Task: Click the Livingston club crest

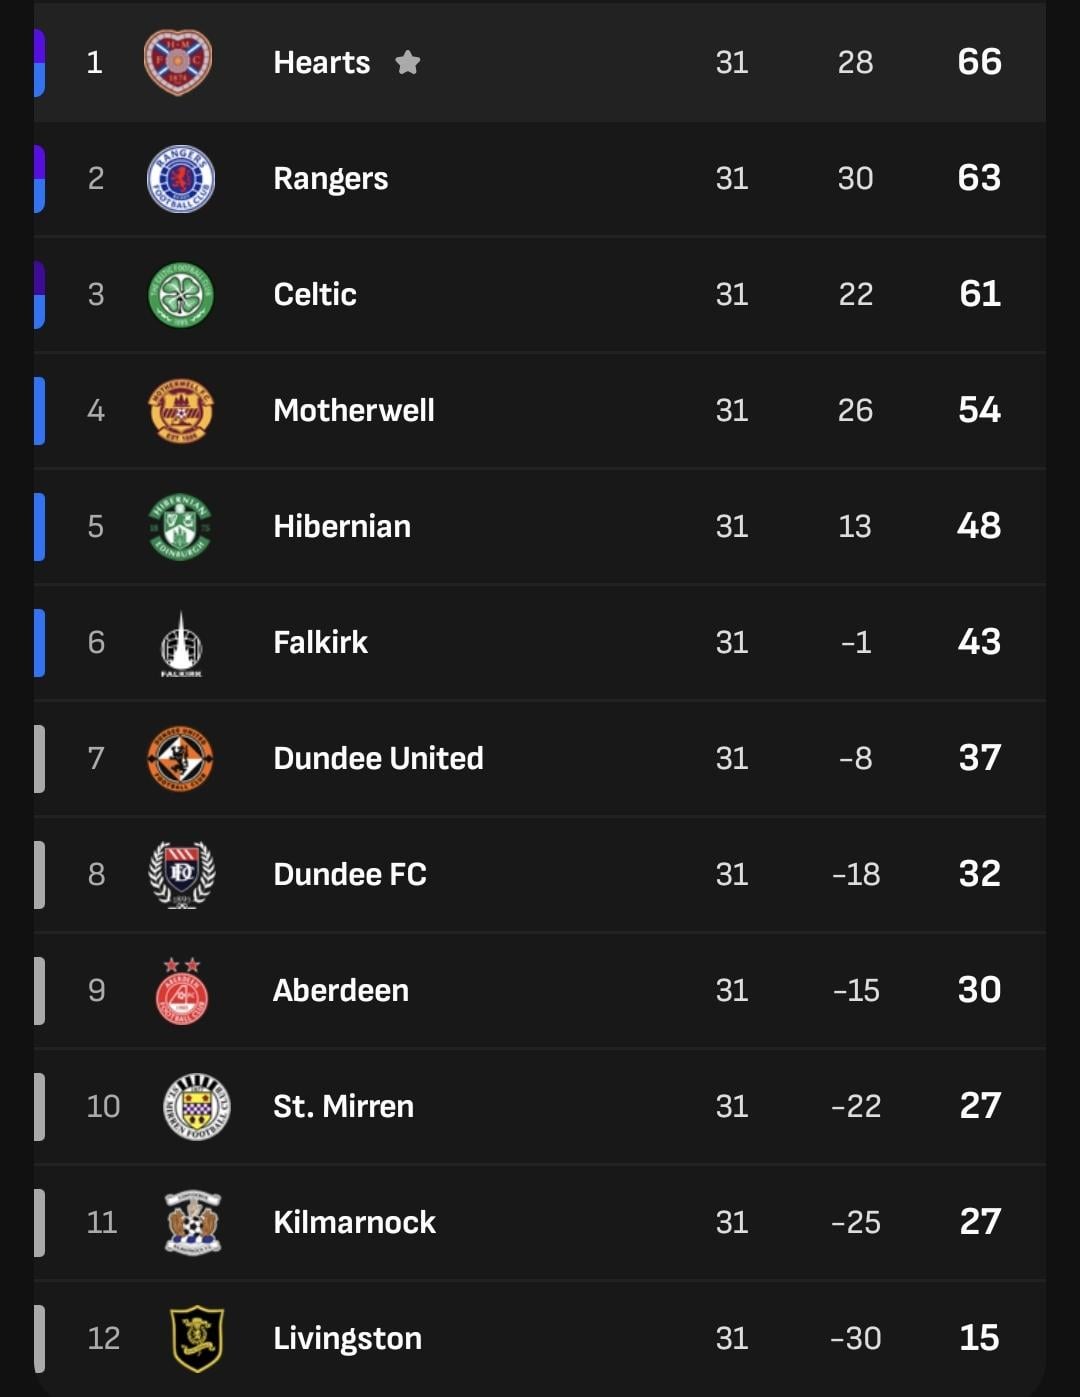Action: click(197, 1338)
